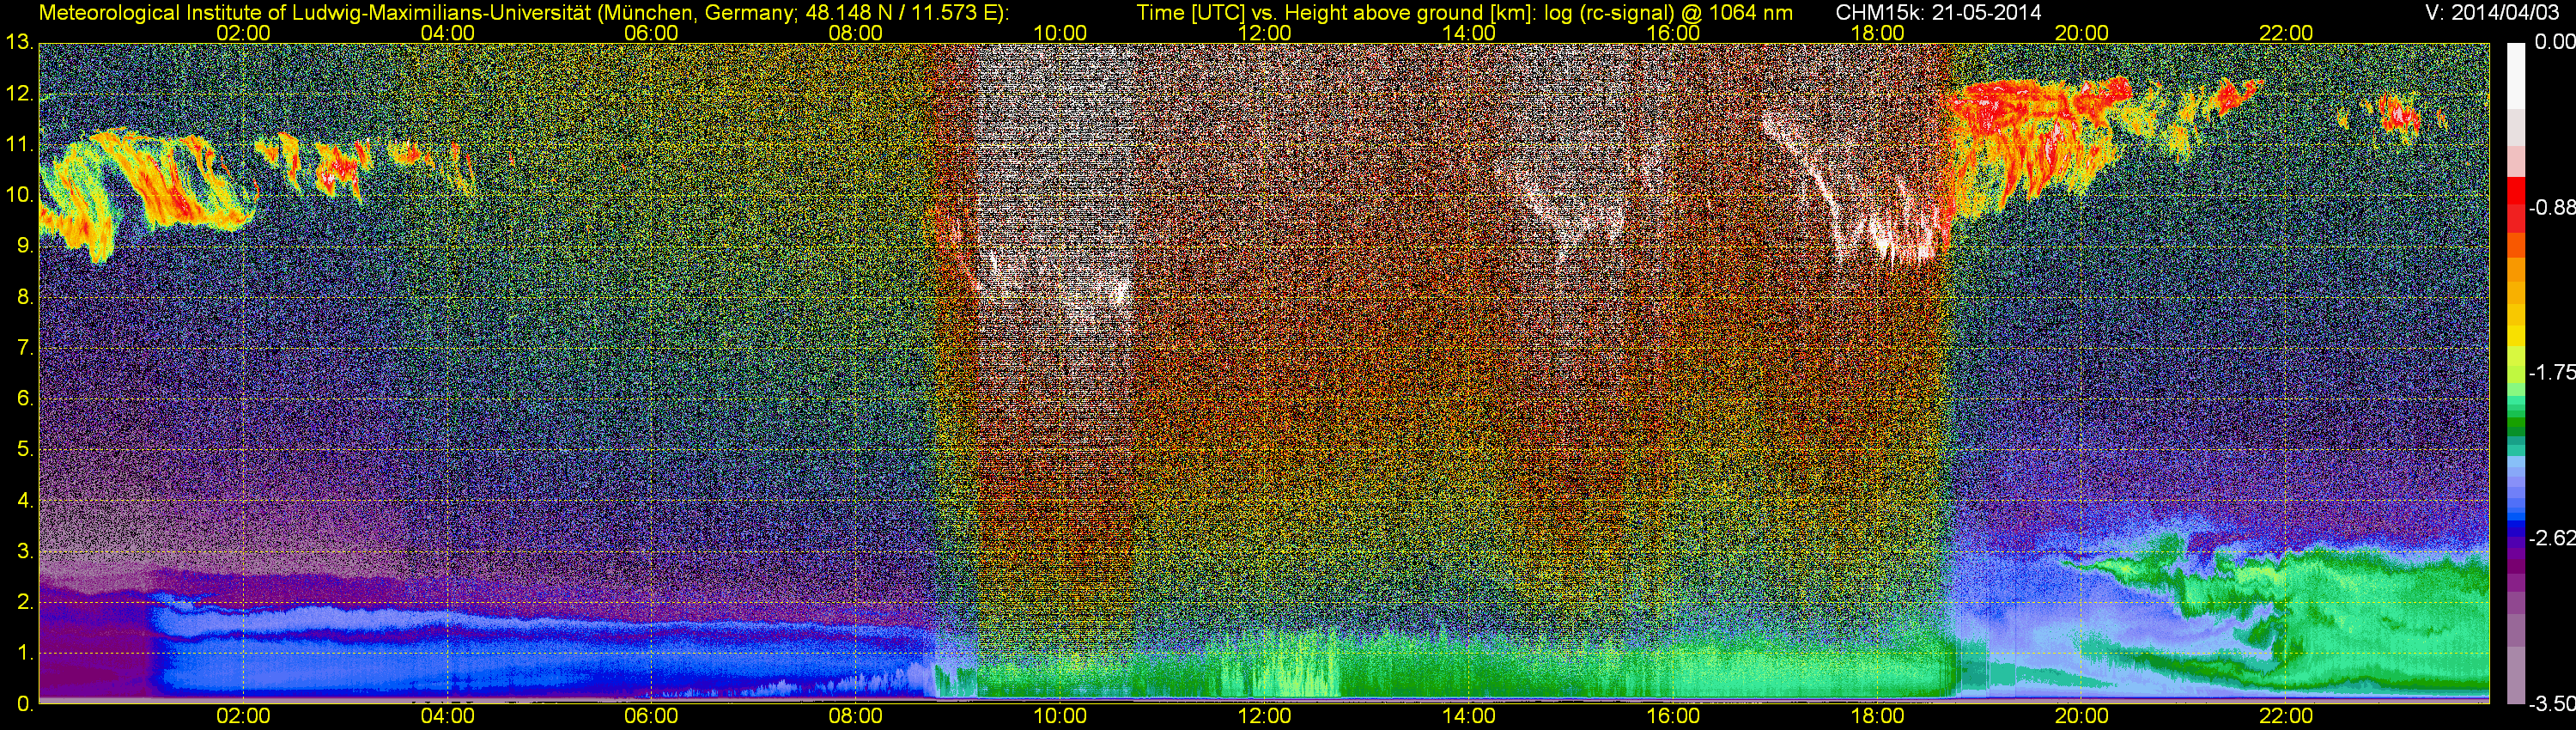Click the 20:00 tick on the bottom time axis
The image size is (2576, 730).
pos(2082,716)
